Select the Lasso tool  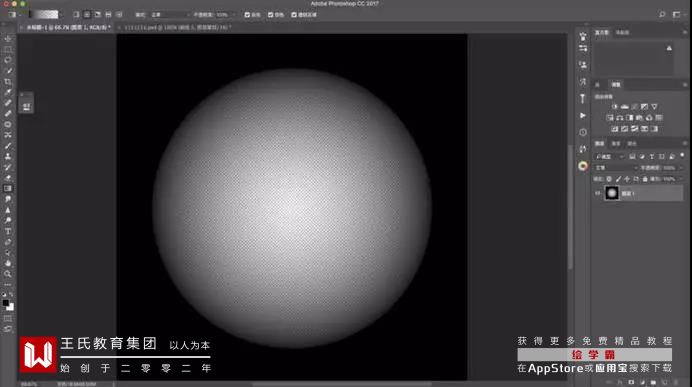(x=8, y=60)
